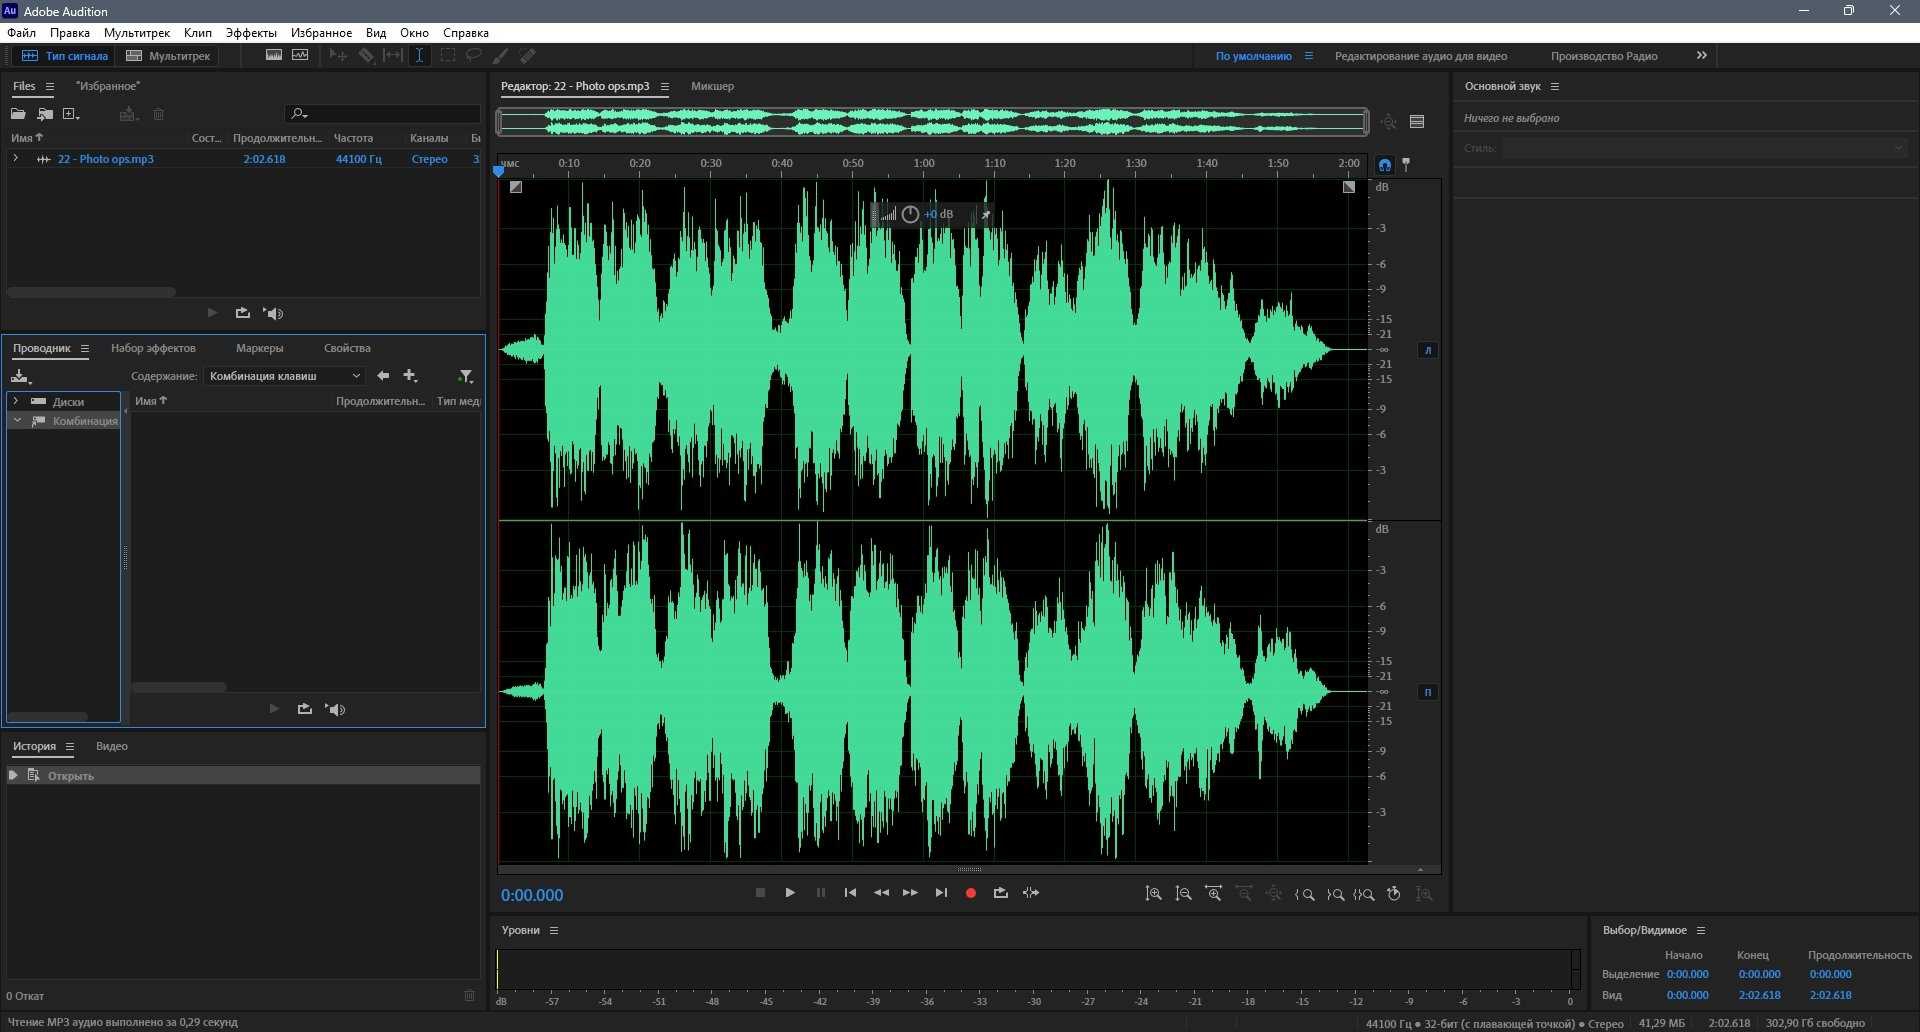Expand the 22 - Photo ops.mp3 file row
Viewport: 1920px width, 1032px height.
[15, 159]
